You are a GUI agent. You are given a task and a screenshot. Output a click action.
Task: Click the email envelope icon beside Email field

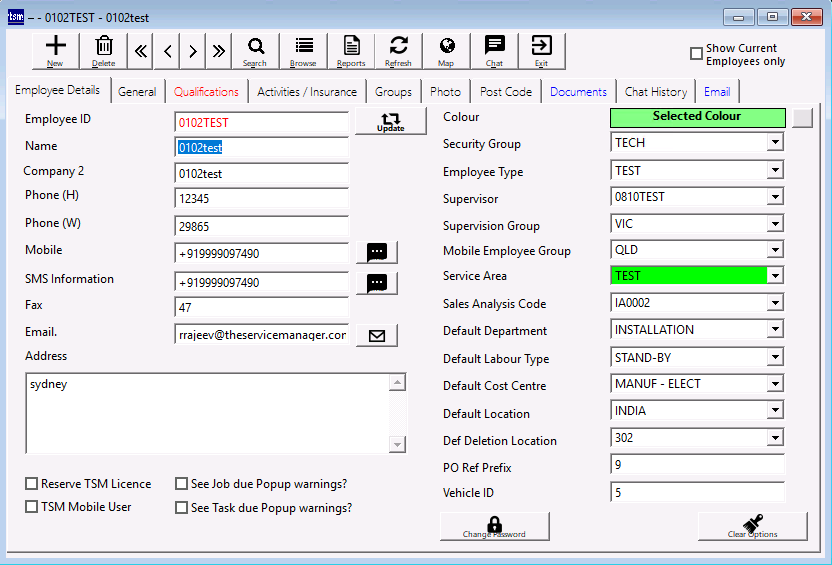376,336
